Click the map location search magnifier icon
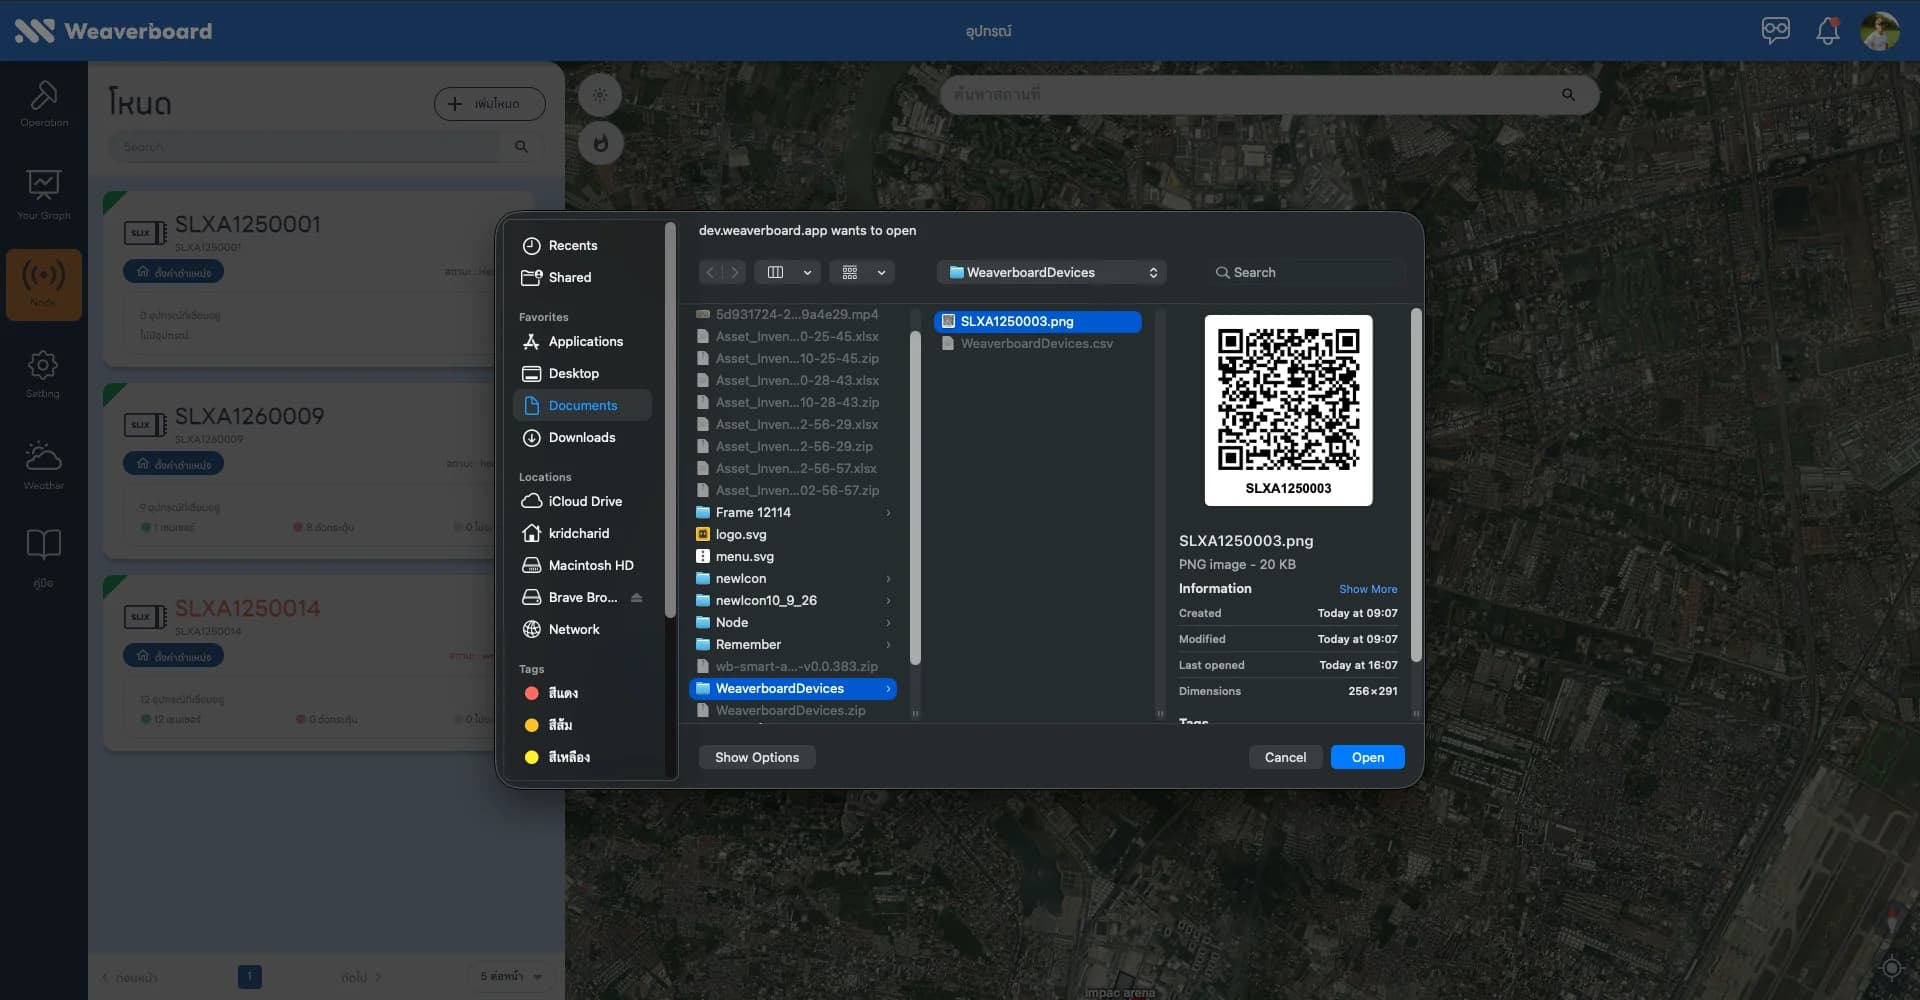Viewport: 1920px width, 1000px height. [x=1568, y=95]
